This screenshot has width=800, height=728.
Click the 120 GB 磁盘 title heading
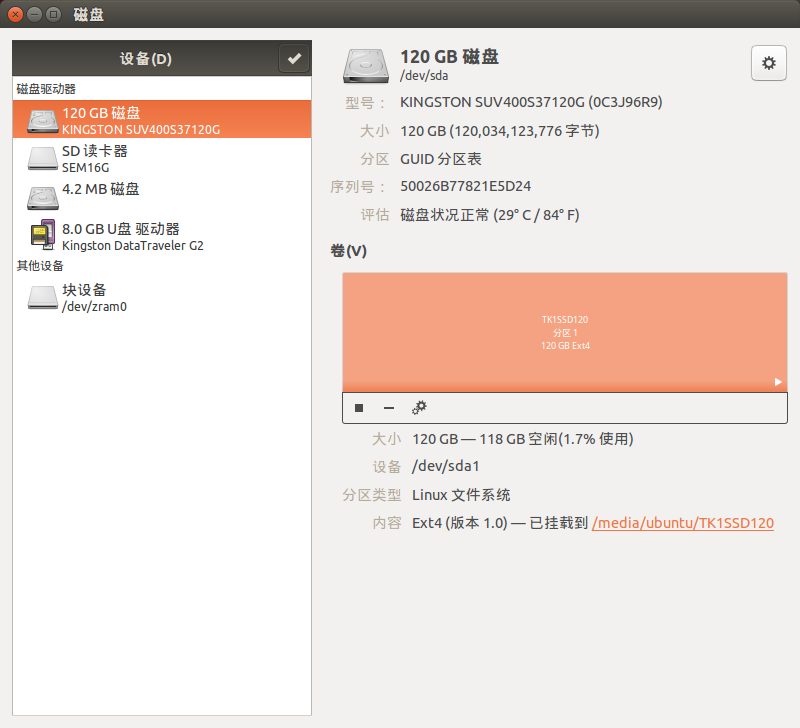[x=449, y=57]
